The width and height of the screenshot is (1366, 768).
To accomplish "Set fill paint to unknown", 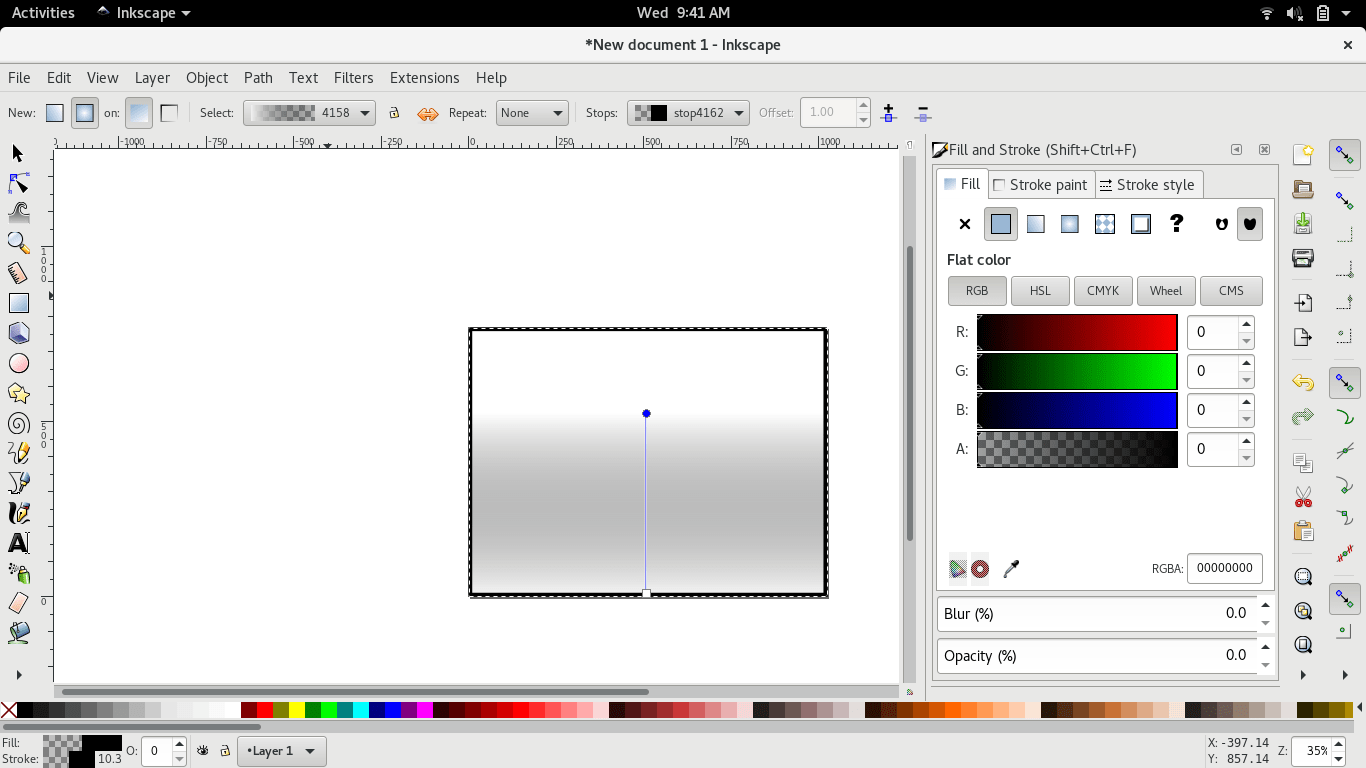I will (1176, 224).
